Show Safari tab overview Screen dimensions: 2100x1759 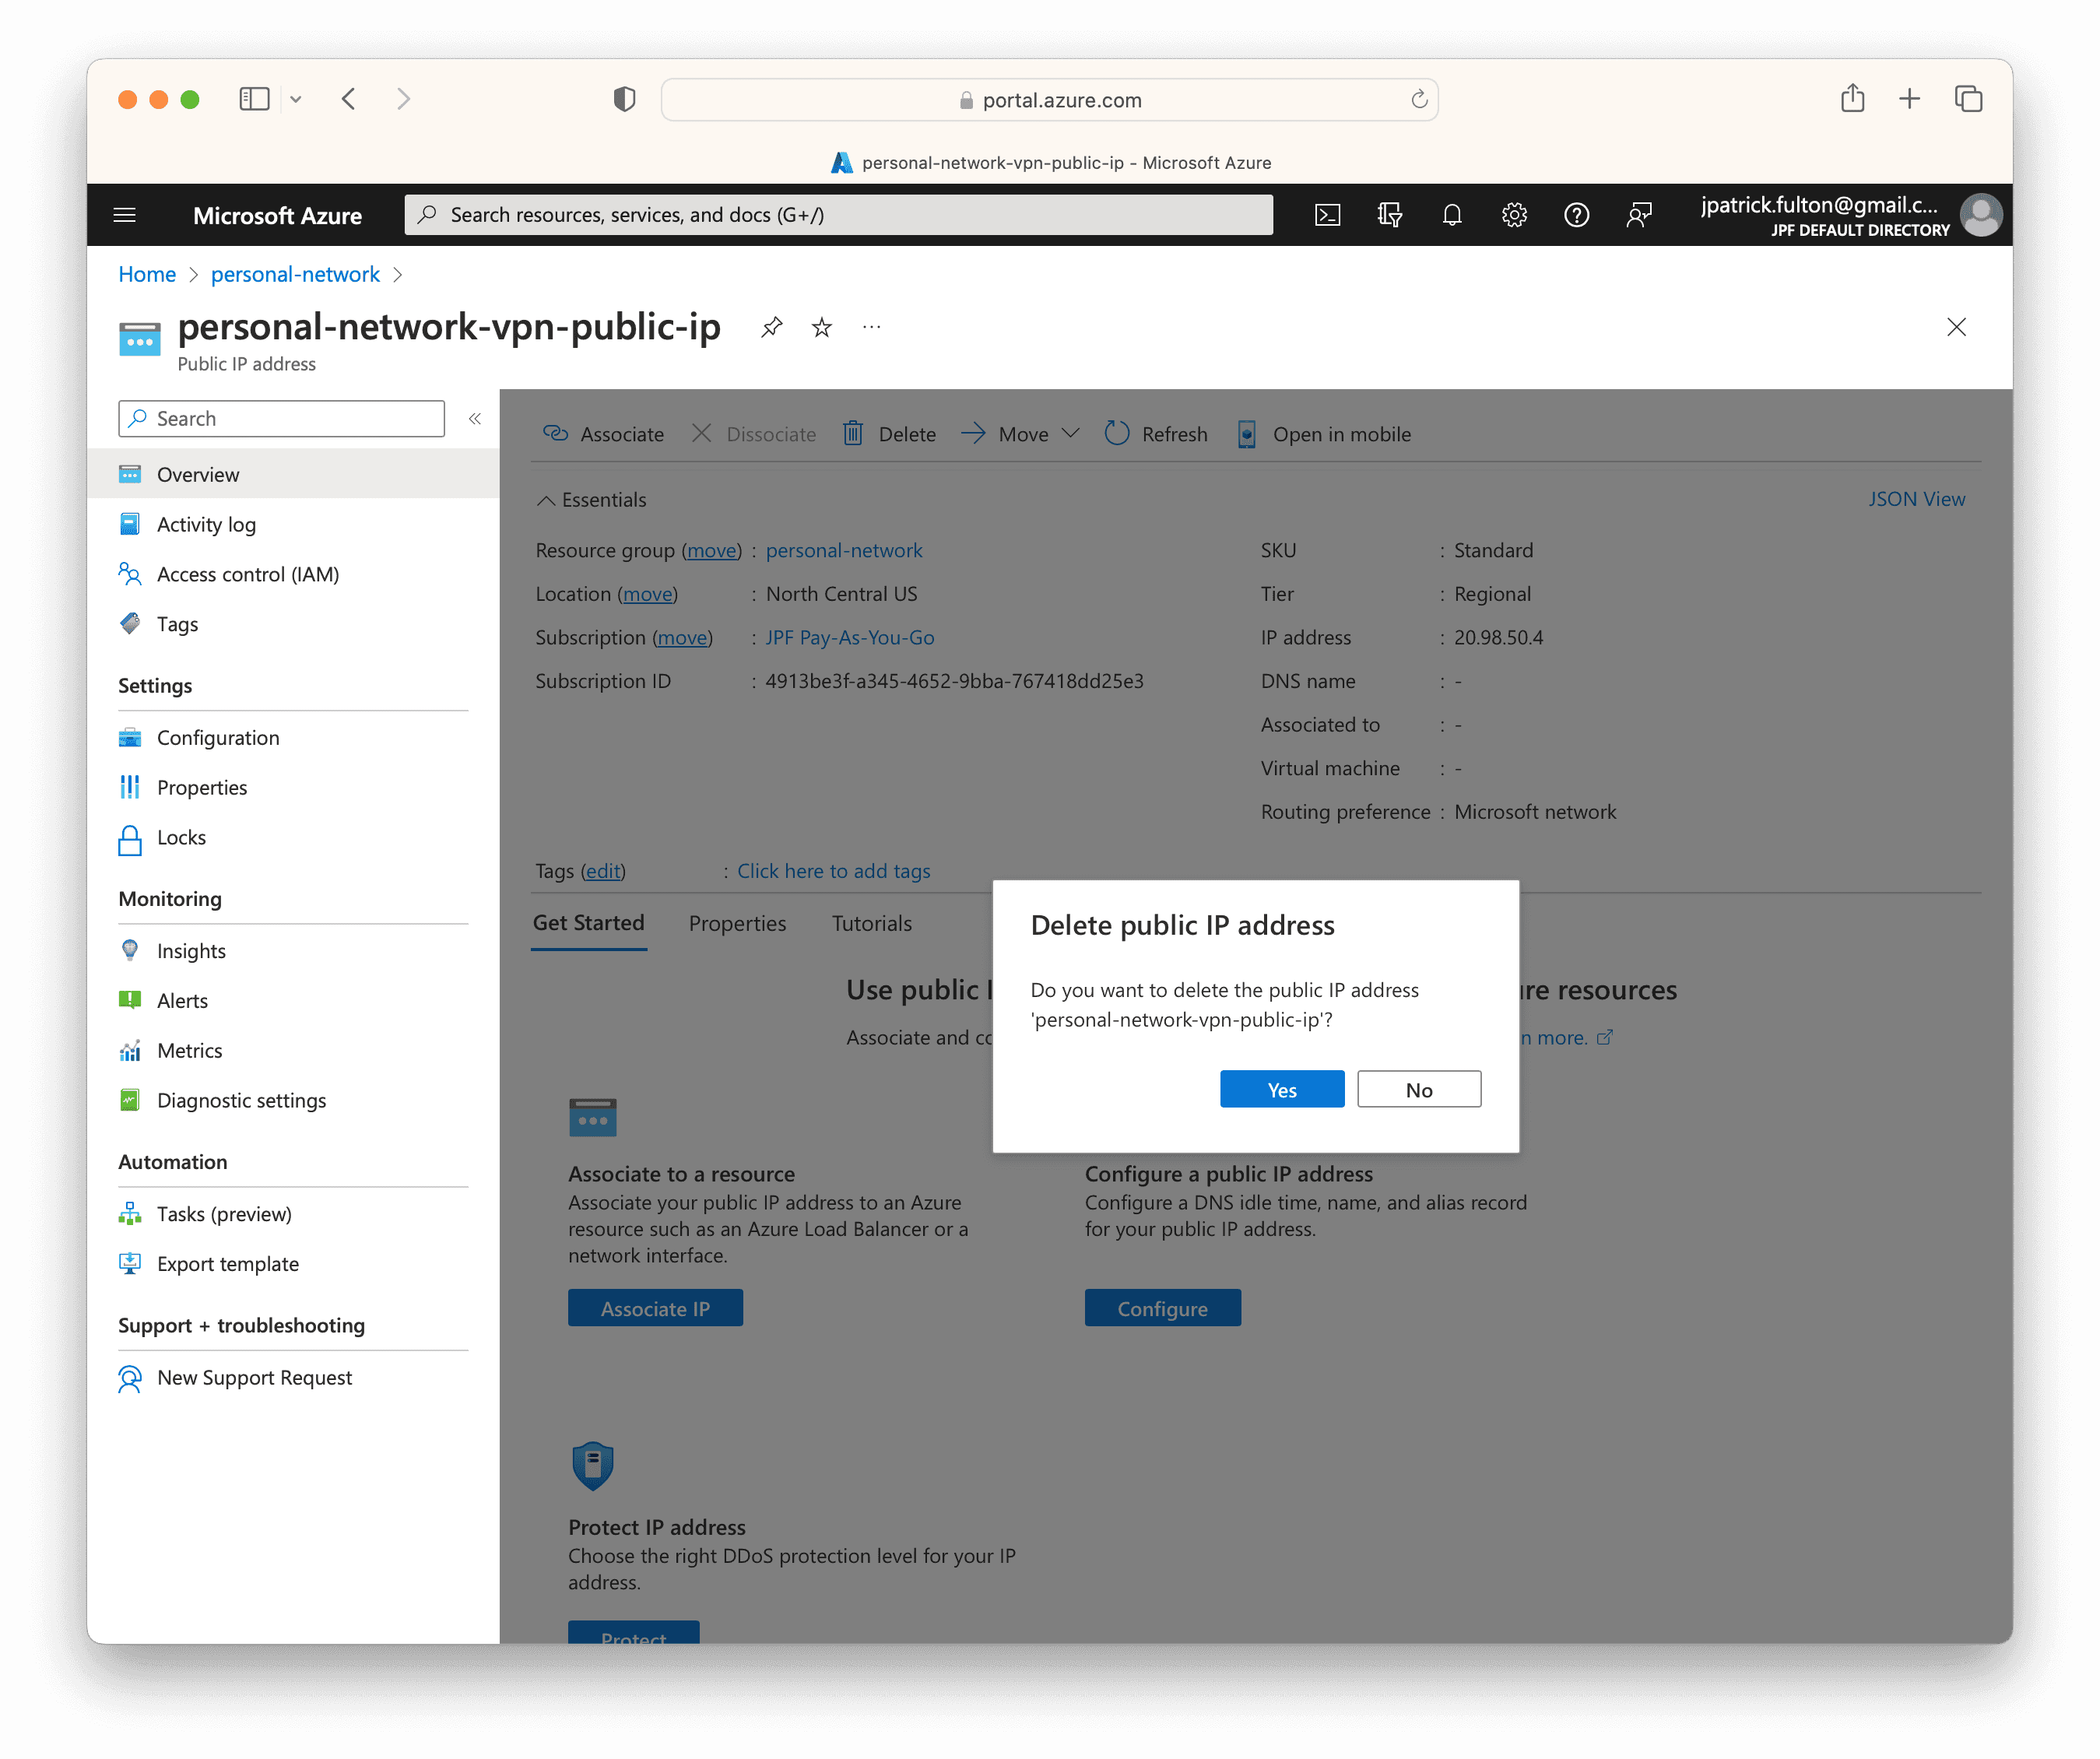click(x=1968, y=98)
